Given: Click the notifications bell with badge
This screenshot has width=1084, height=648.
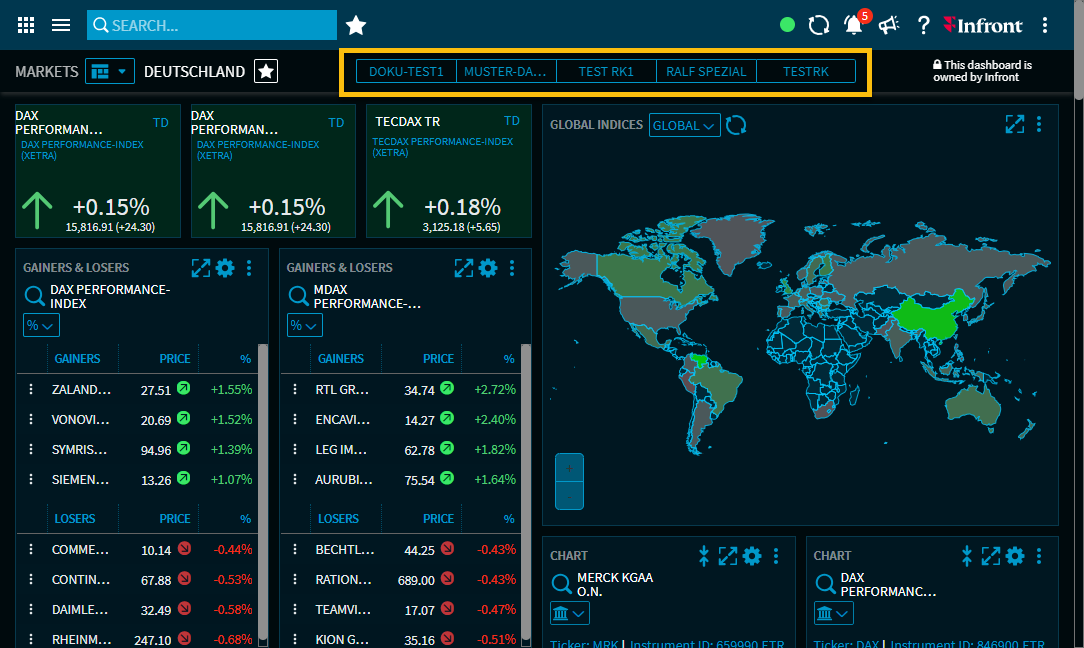Looking at the screenshot, I should tap(853, 25).
